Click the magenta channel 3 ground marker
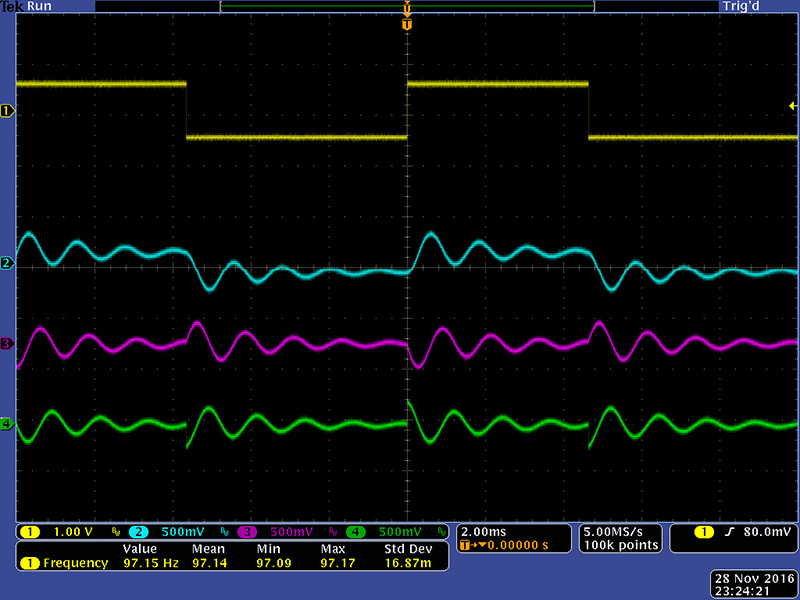This screenshot has height=600, width=800. [x=7, y=343]
